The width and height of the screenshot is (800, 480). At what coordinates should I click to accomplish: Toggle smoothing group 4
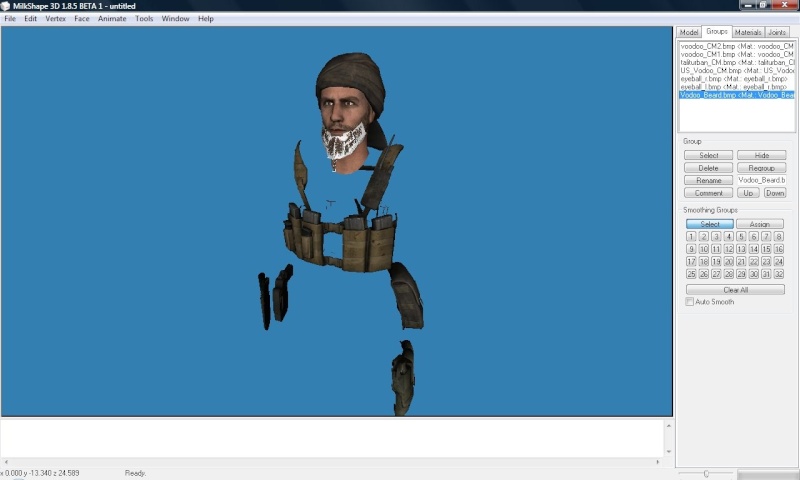pos(729,236)
